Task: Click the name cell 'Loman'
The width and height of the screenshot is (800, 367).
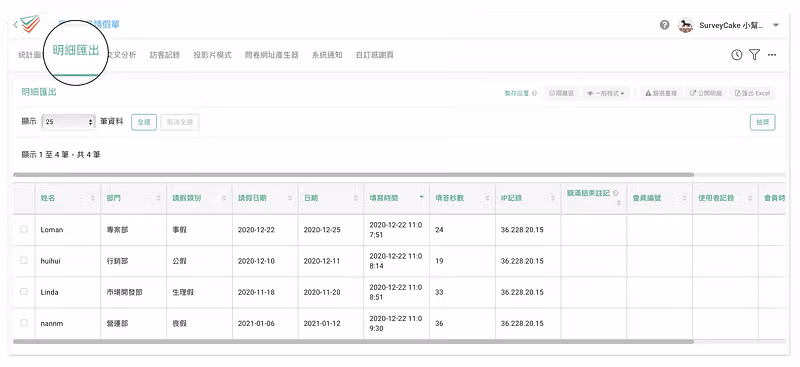Action: (x=52, y=230)
